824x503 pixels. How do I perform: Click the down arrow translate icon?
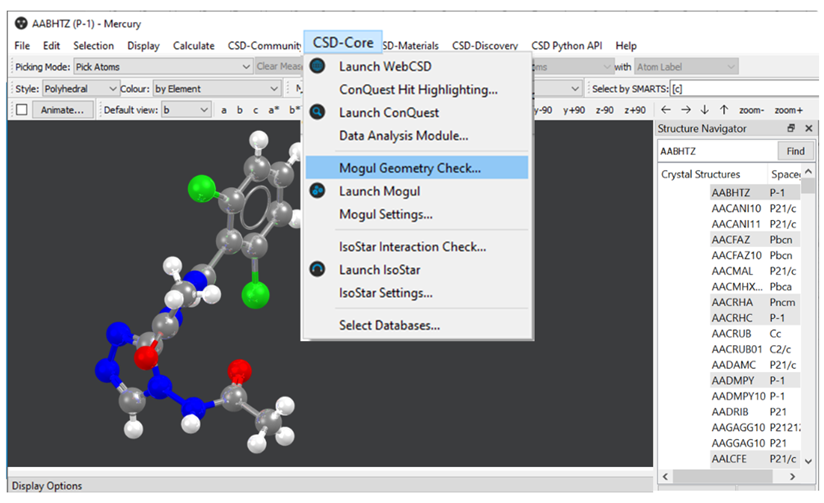(x=704, y=110)
